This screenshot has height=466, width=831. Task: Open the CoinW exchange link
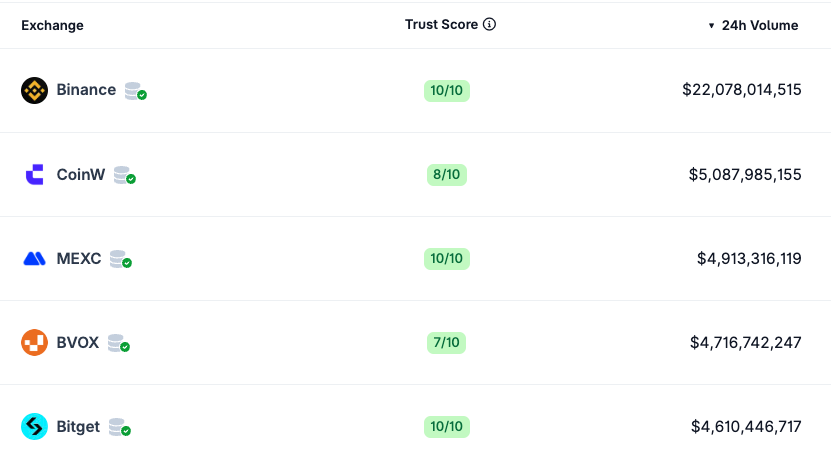80,174
